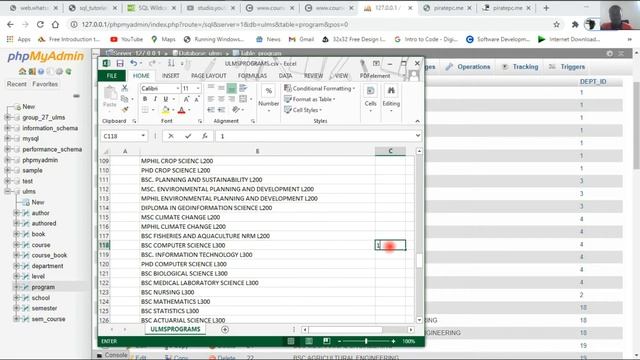Click the Wrap Text icon
Image resolution: width=640 pixels, height=360 pixels.
click(243, 88)
